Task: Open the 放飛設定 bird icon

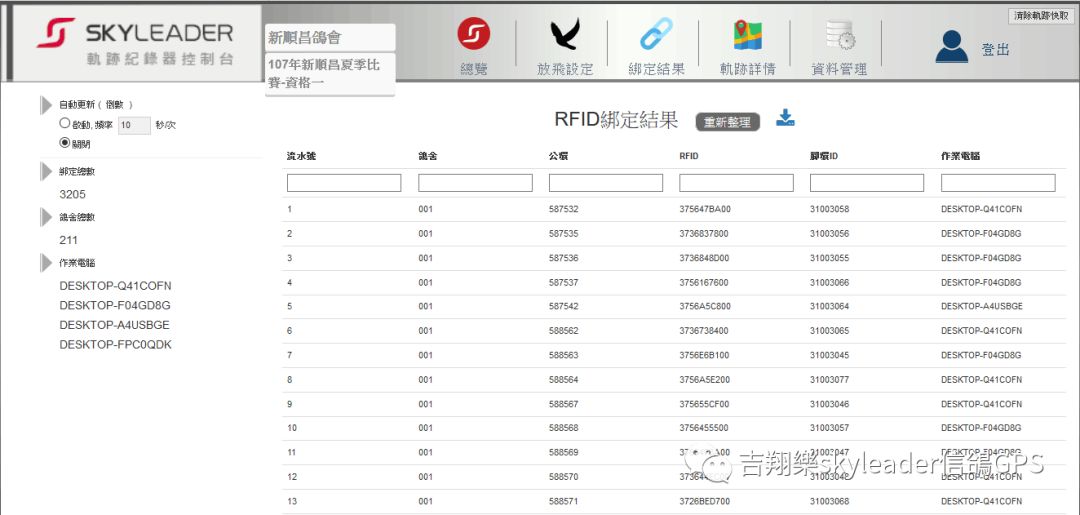Action: coord(564,35)
